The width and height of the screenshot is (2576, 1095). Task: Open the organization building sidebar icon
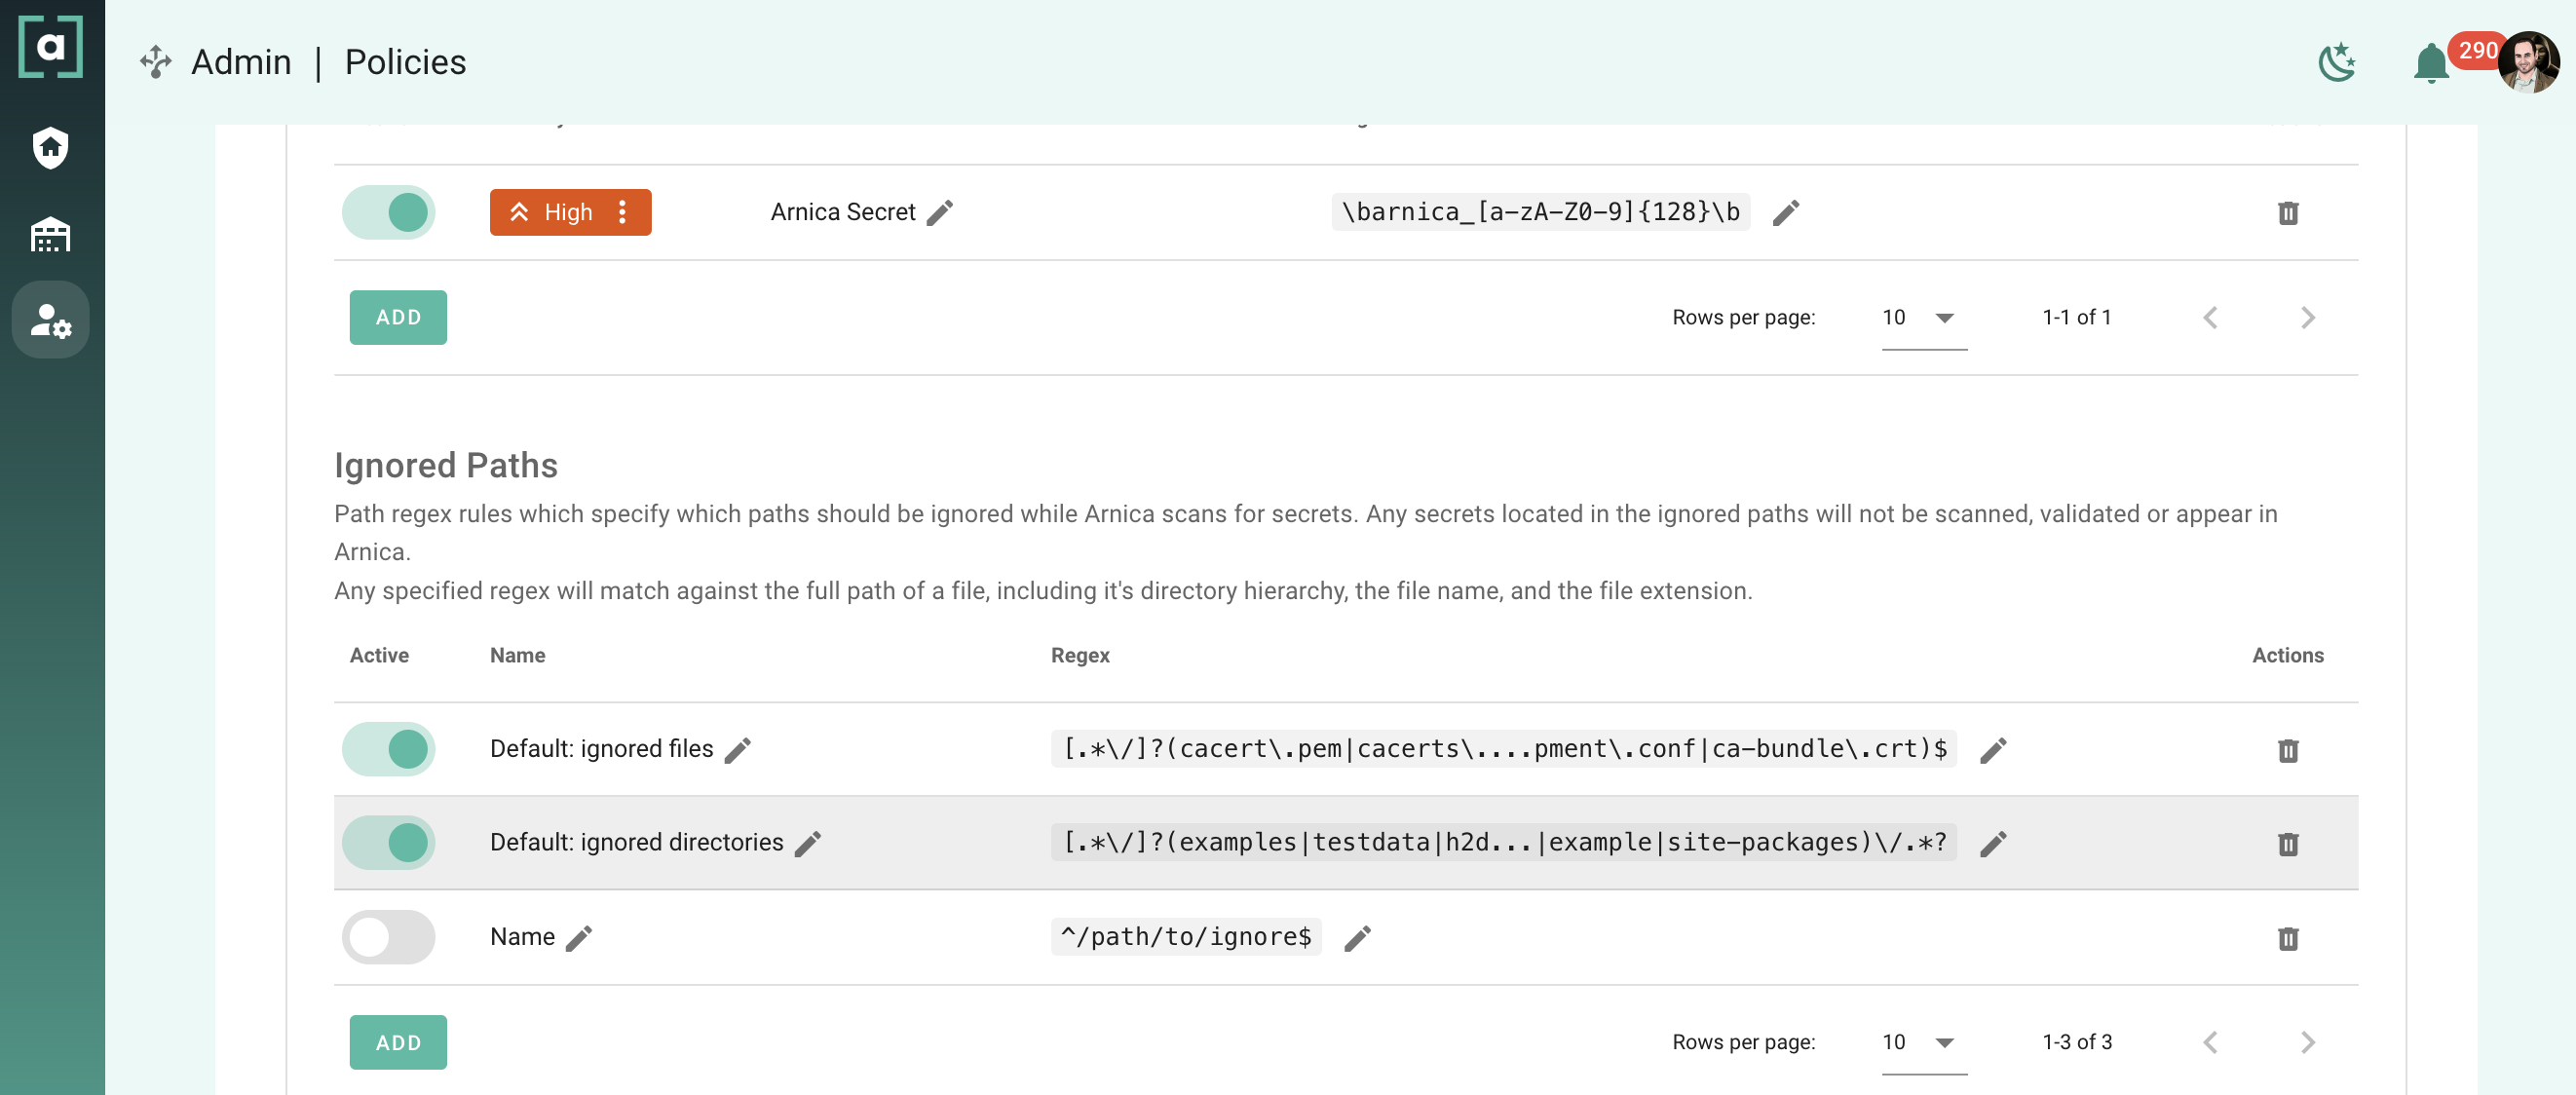click(50, 235)
